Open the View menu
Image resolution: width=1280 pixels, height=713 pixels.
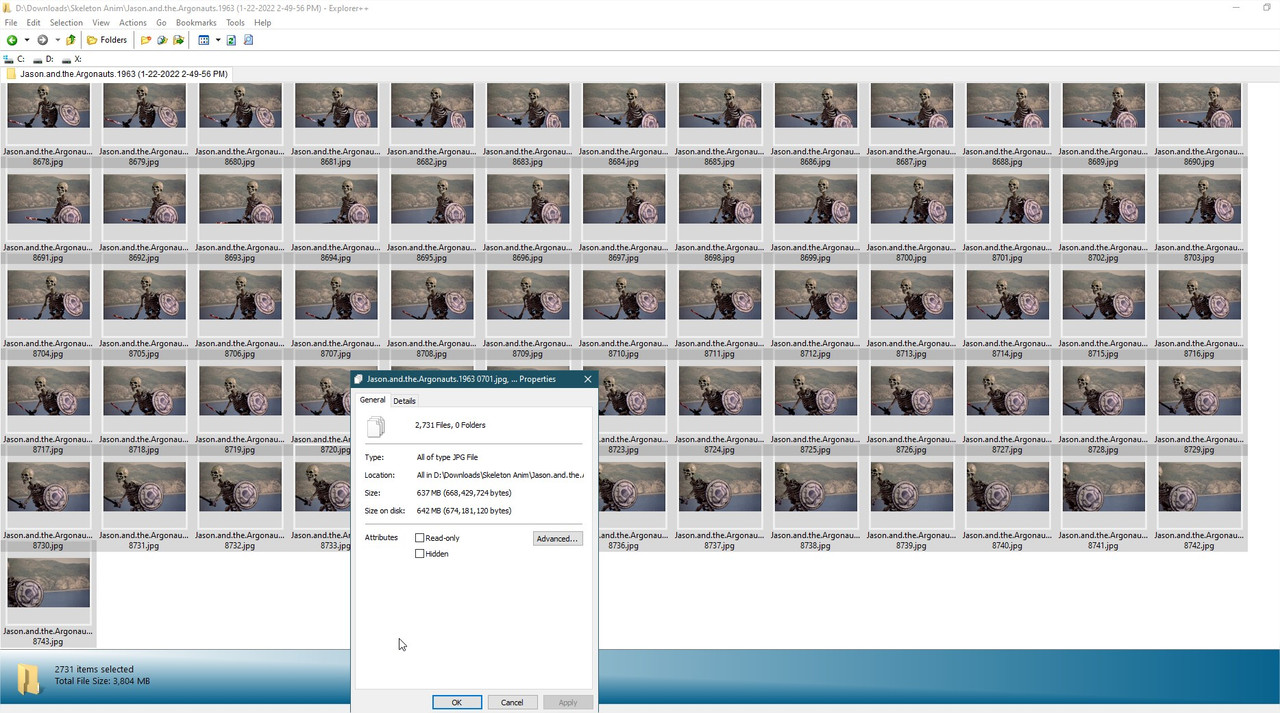point(101,22)
